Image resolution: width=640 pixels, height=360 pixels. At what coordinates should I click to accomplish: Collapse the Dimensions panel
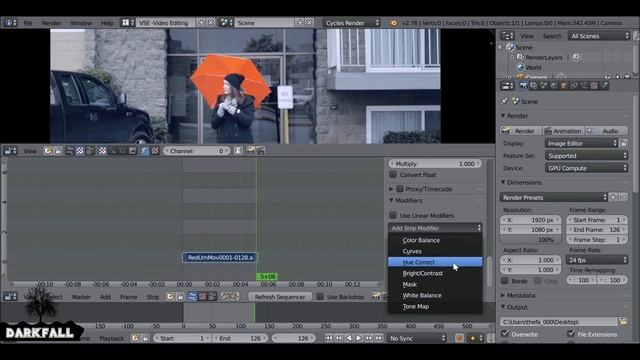[503, 182]
